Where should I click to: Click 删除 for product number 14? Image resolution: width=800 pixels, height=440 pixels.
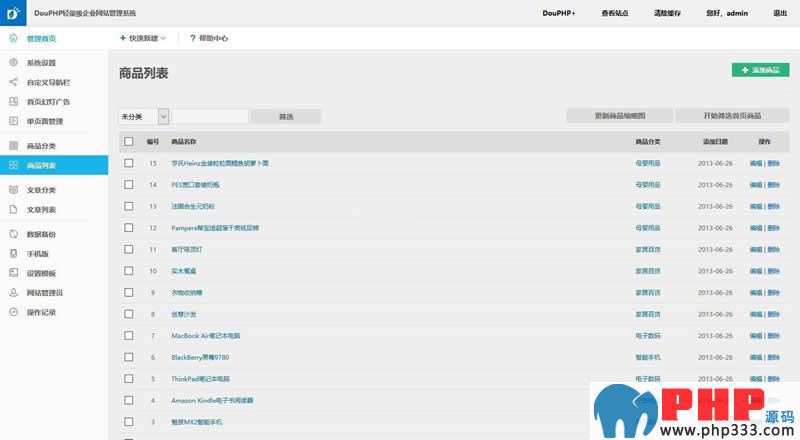click(773, 185)
